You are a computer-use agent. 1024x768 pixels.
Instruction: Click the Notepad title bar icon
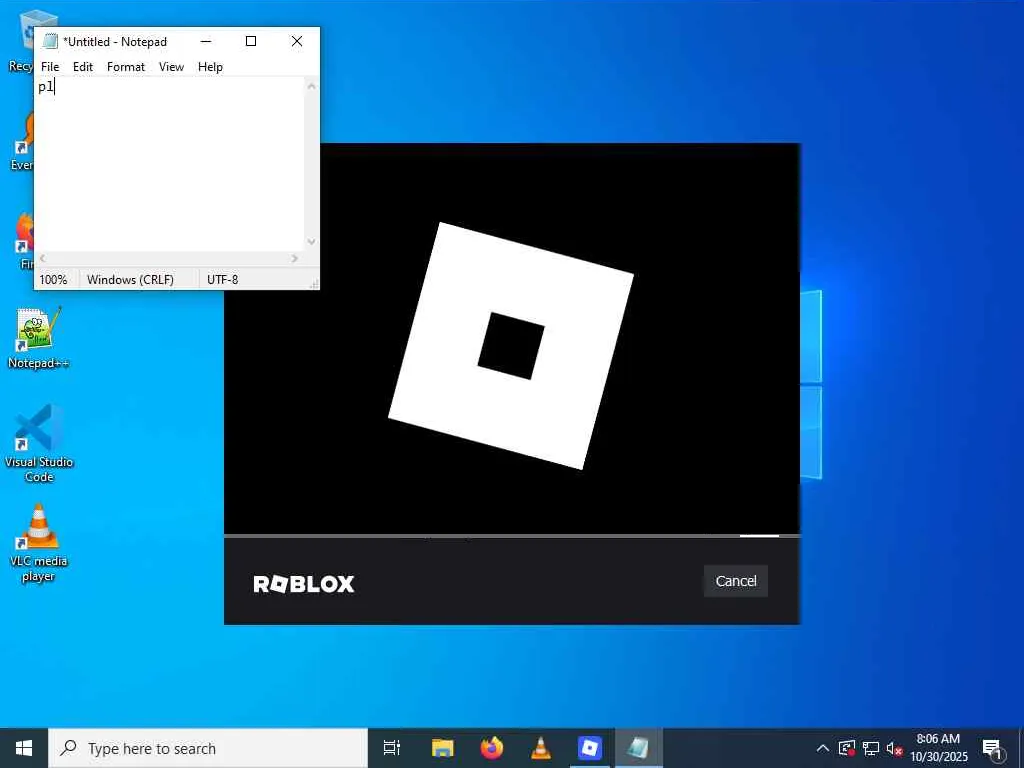point(50,41)
